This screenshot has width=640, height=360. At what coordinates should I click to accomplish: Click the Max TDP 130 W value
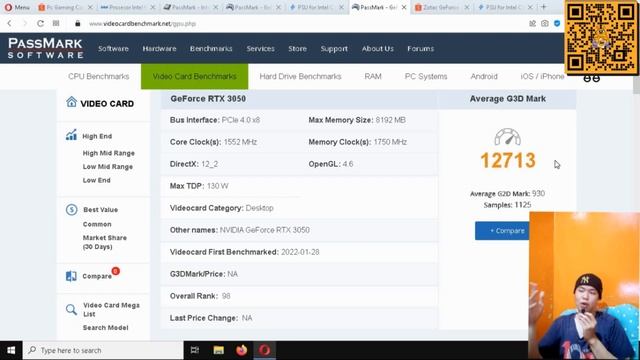tap(218, 186)
